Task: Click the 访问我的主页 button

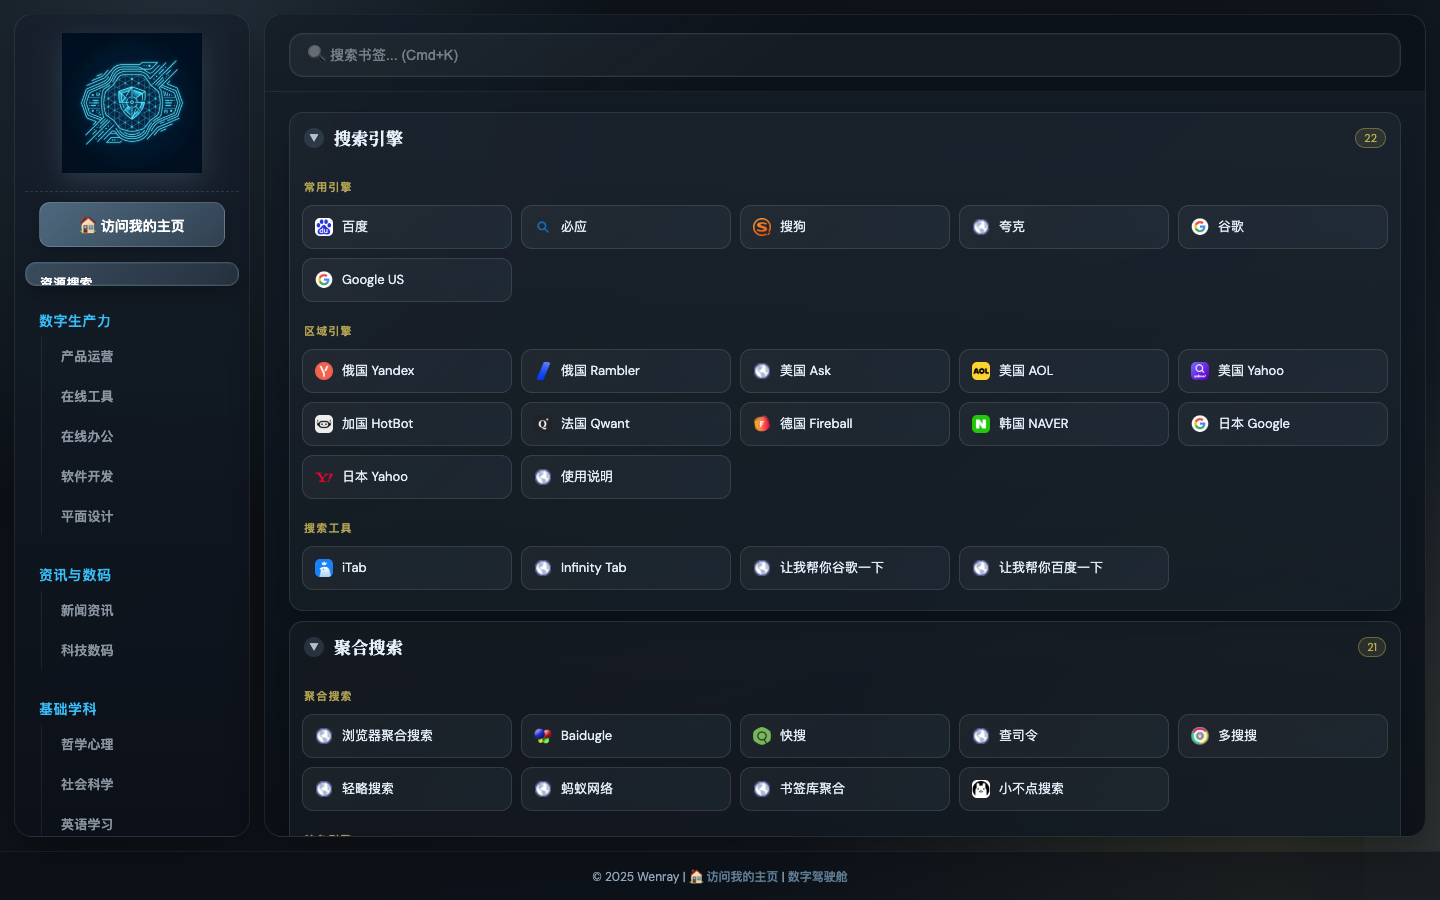Action: [132, 225]
